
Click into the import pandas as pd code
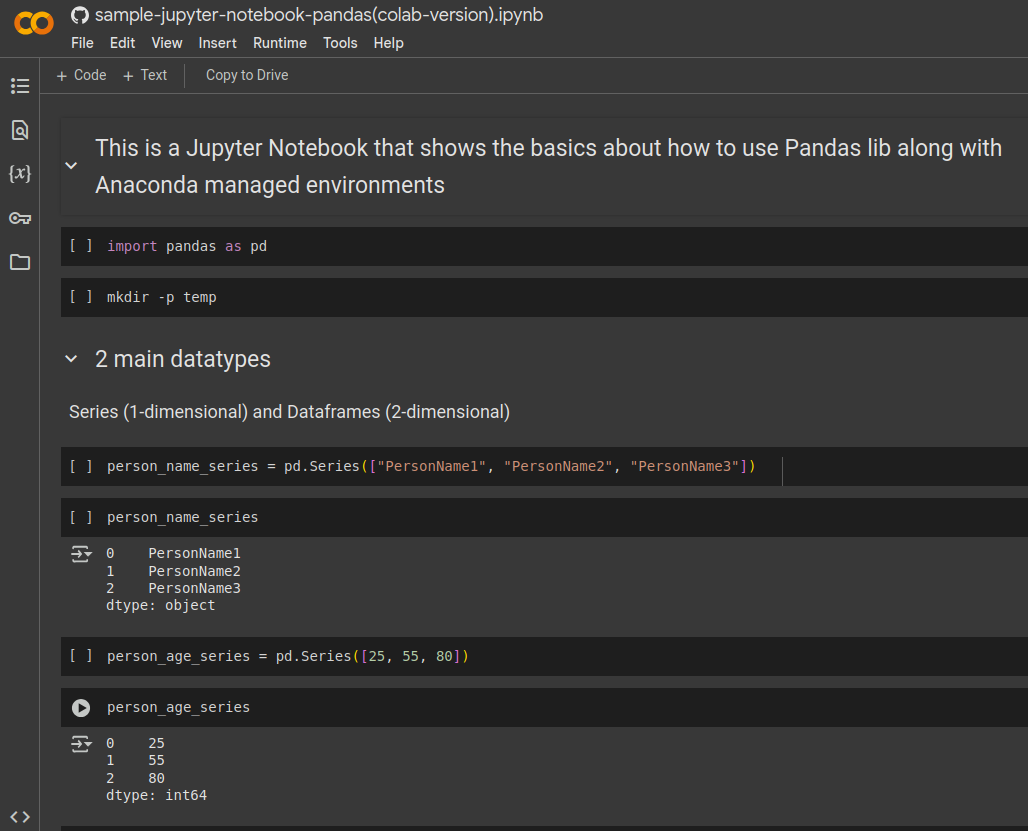(x=187, y=246)
